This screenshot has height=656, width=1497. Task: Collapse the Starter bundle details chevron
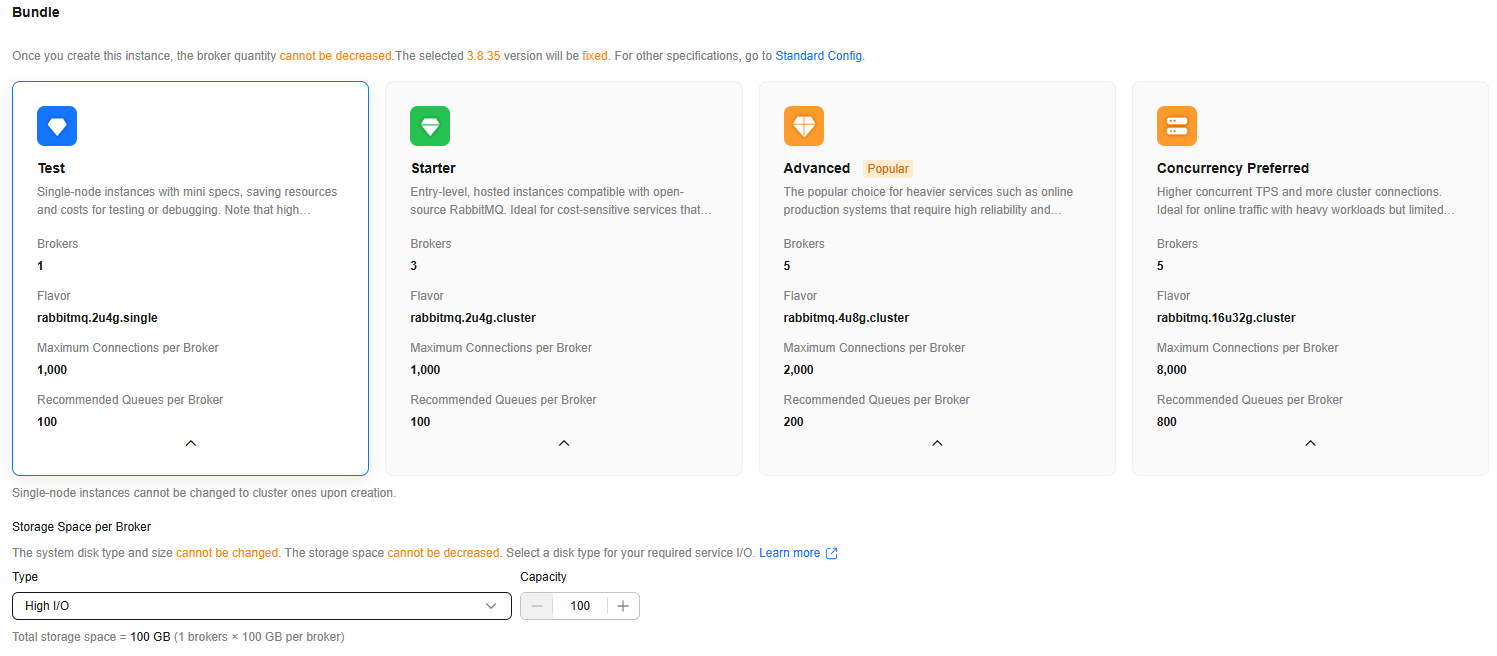click(x=564, y=443)
